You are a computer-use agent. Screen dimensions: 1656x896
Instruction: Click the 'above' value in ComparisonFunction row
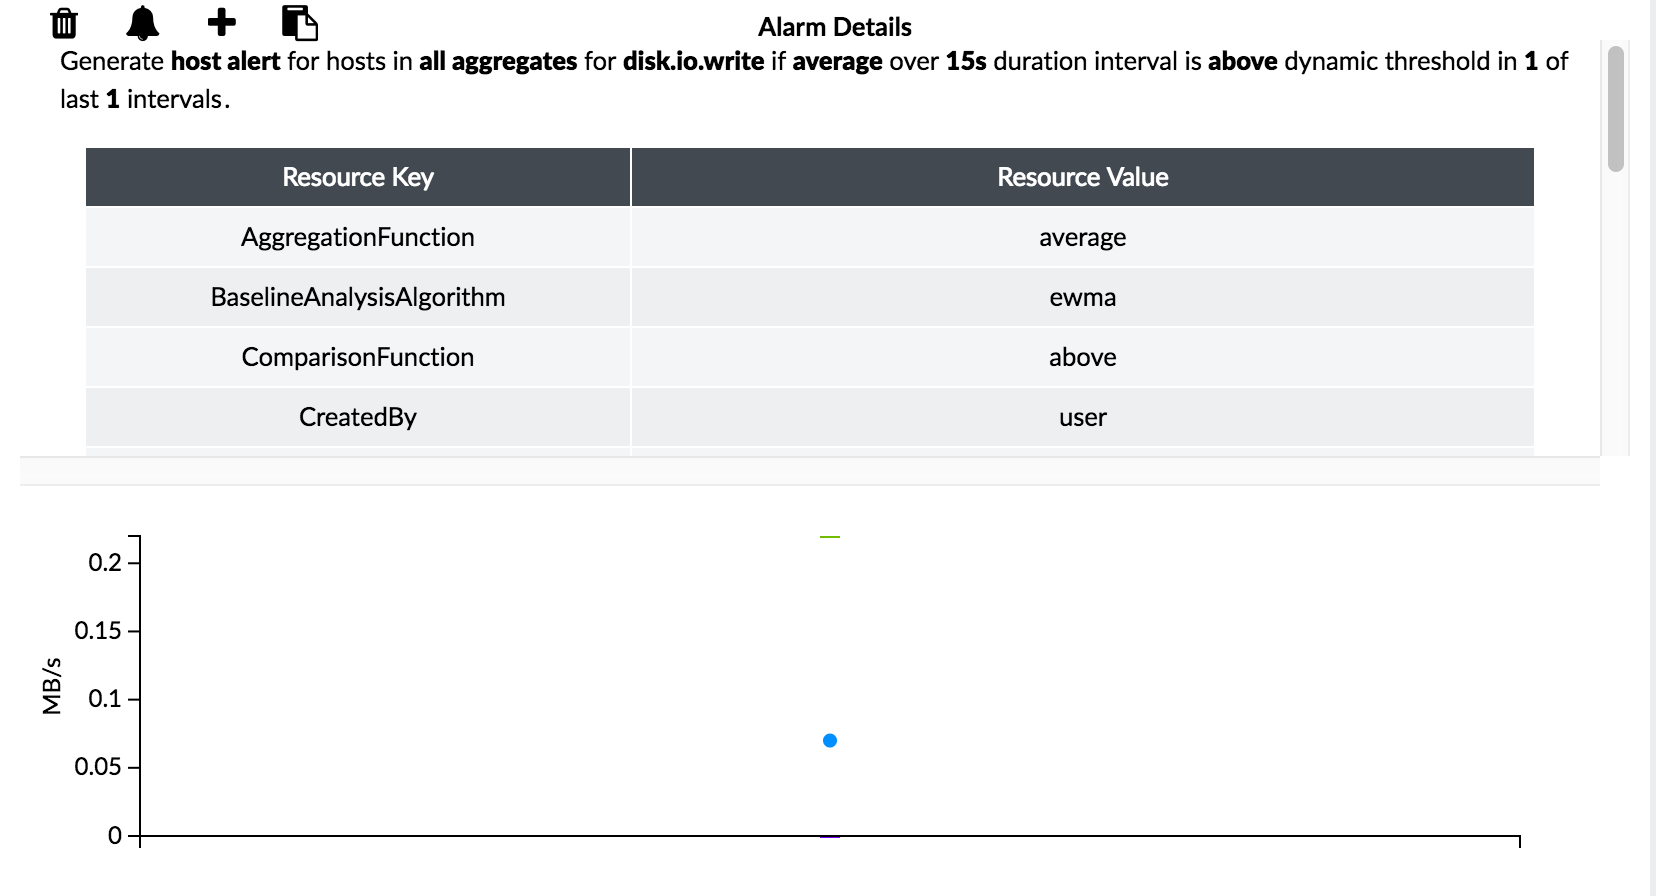(x=1082, y=357)
